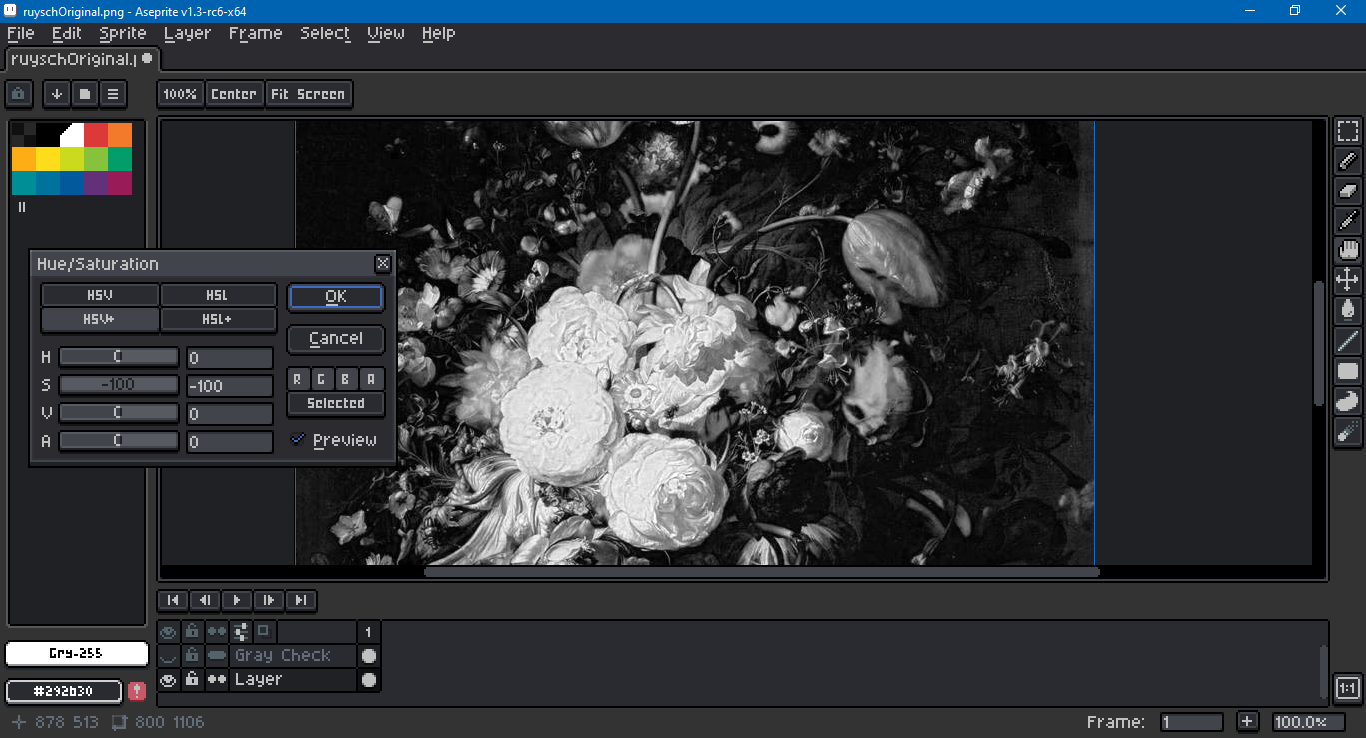This screenshot has width=1366, height=738.
Task: Toggle all layers visibility in timeline header
Action: click(168, 631)
